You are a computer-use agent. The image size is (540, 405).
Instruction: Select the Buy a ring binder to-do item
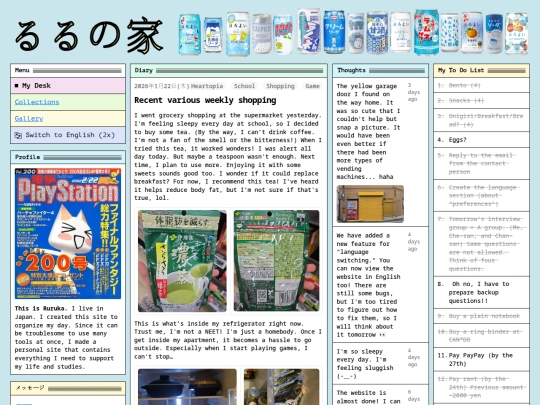[481, 336]
